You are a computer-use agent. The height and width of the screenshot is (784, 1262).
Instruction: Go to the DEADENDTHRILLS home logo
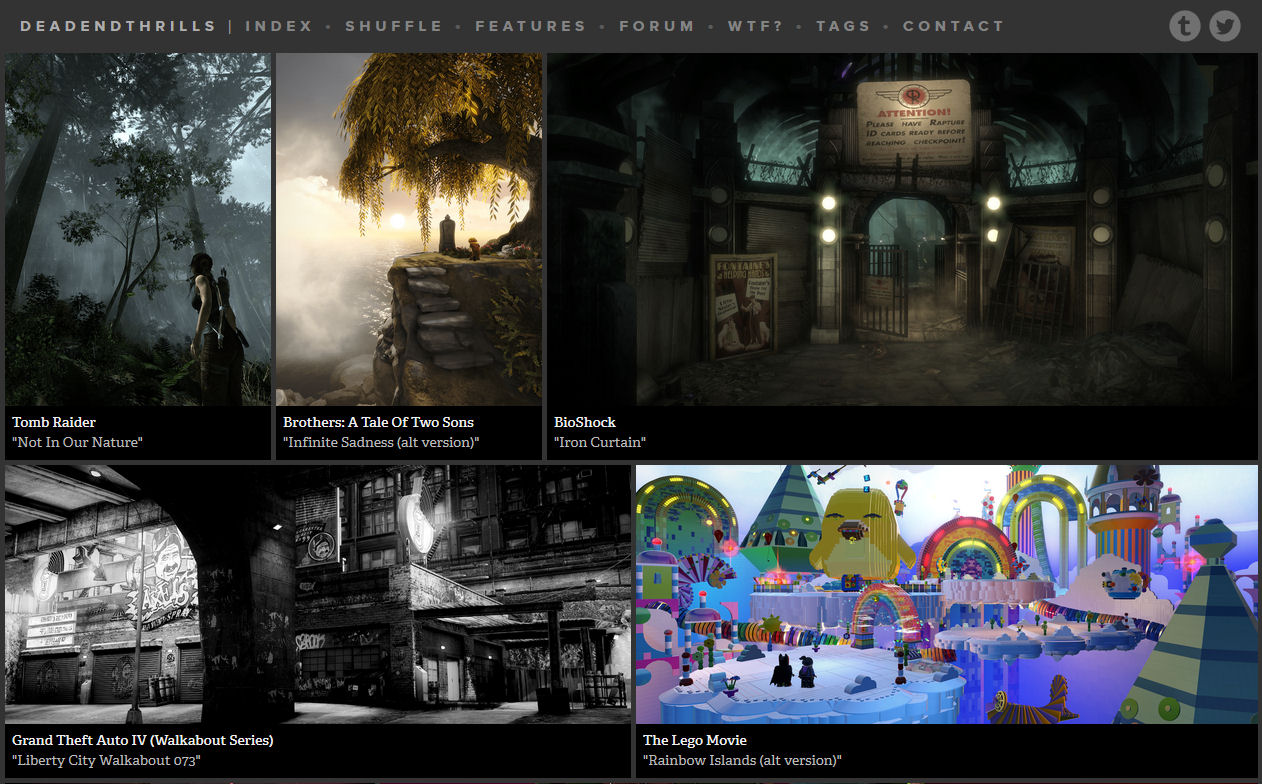point(118,26)
